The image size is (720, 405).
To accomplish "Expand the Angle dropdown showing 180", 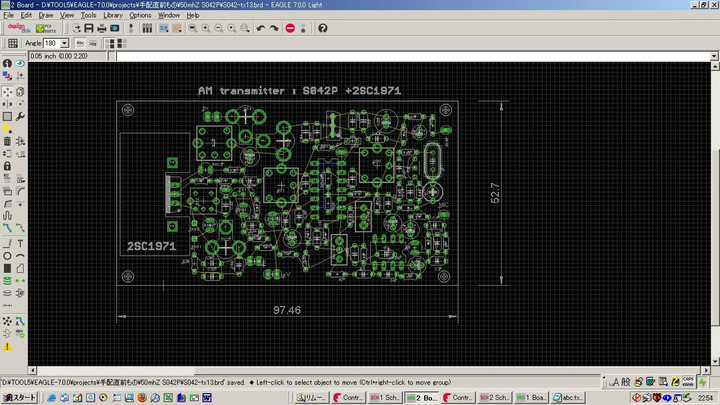I will 65,44.
